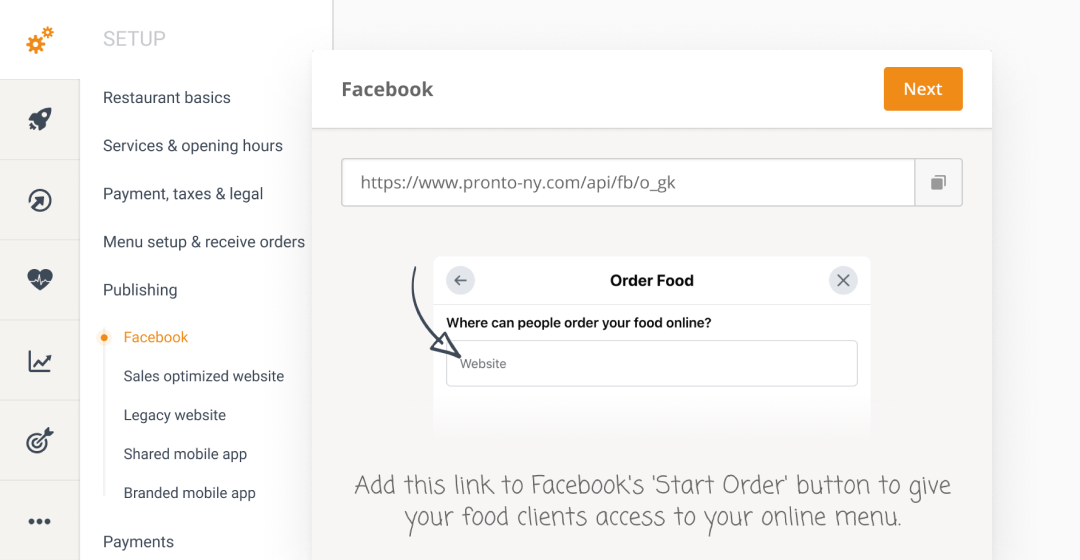The height and width of the screenshot is (560, 1080).
Task: Open the line chart reports icon
Action: click(x=40, y=361)
